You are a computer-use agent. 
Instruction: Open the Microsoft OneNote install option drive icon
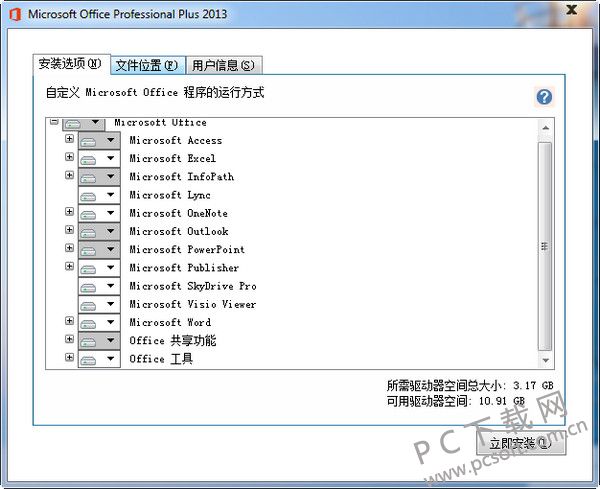98,214
